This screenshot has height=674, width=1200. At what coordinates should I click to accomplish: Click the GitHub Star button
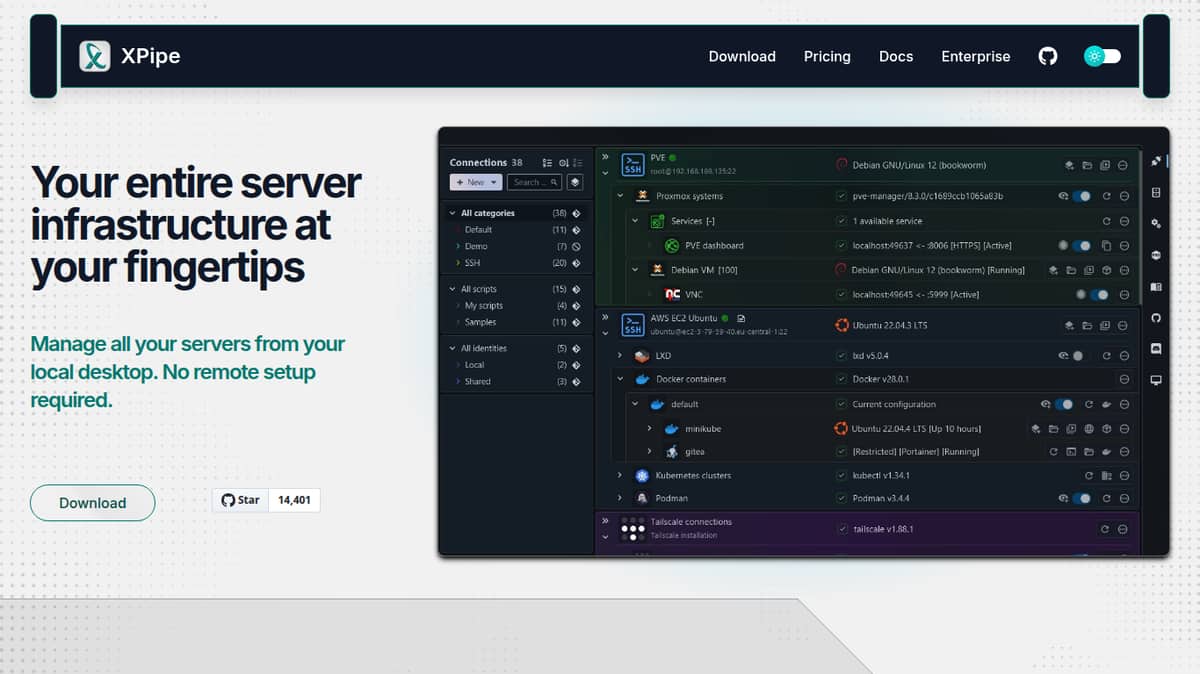pyautogui.click(x=240, y=500)
